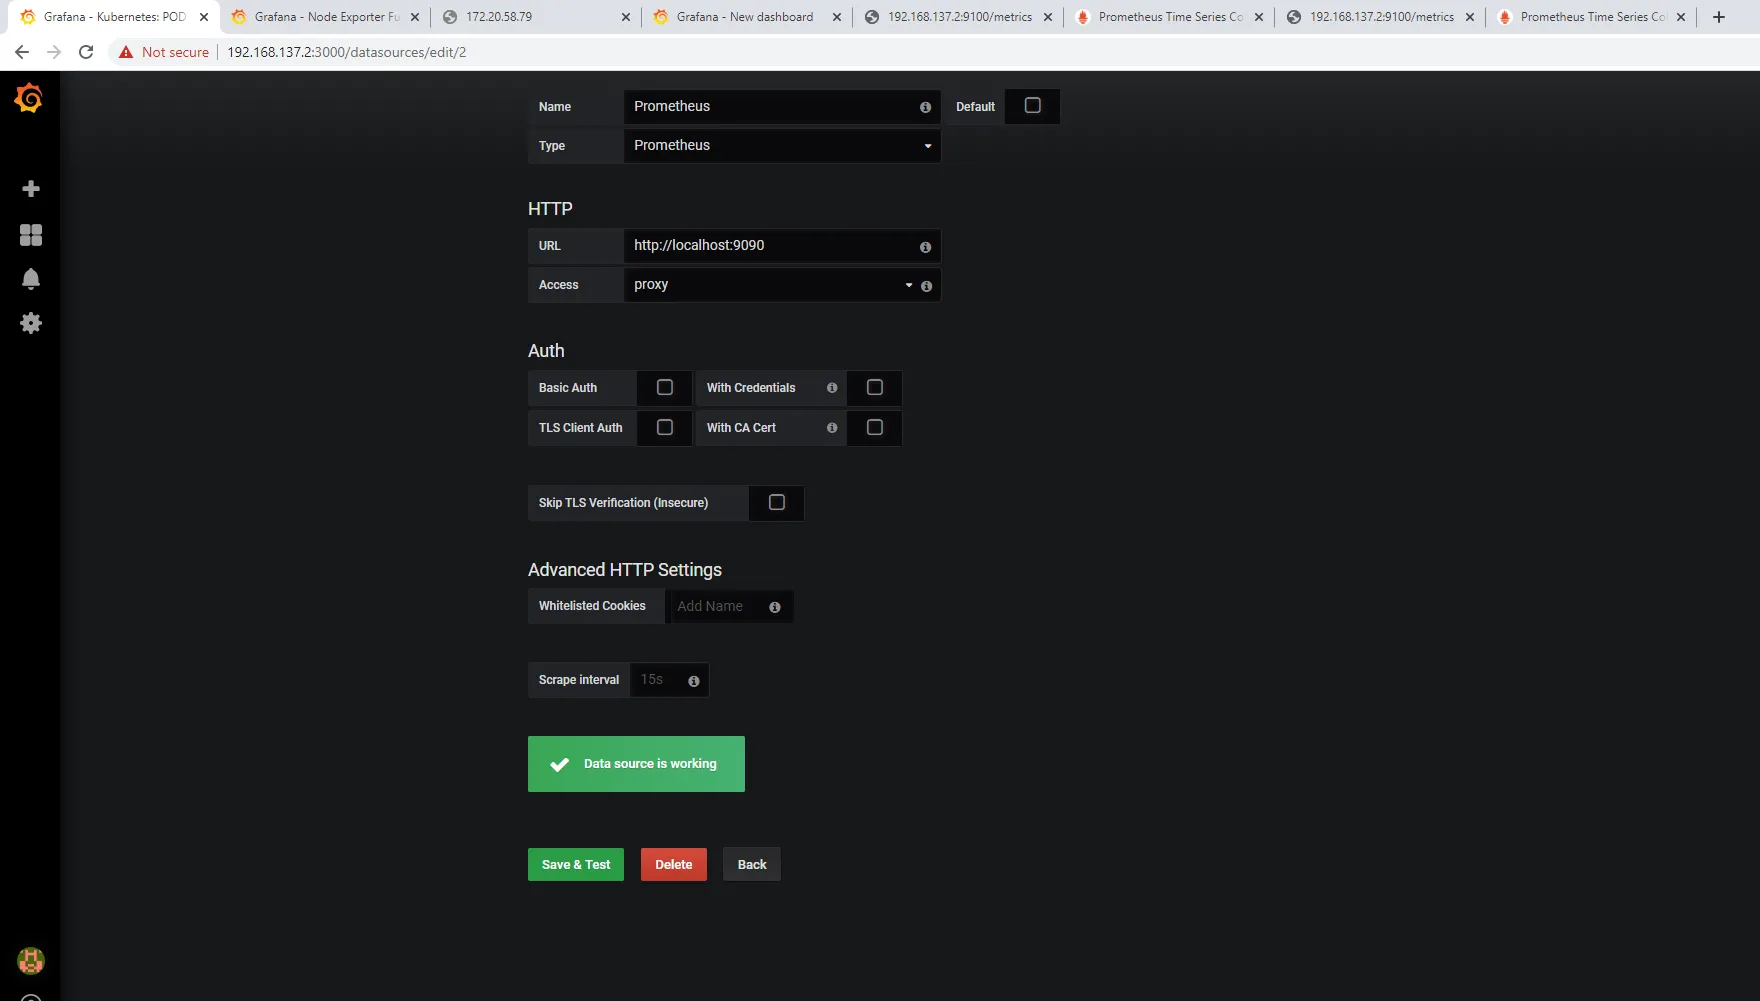Switch to Grafana Kubernetes POD tab
Image resolution: width=1760 pixels, height=1001 pixels.
pos(115,17)
